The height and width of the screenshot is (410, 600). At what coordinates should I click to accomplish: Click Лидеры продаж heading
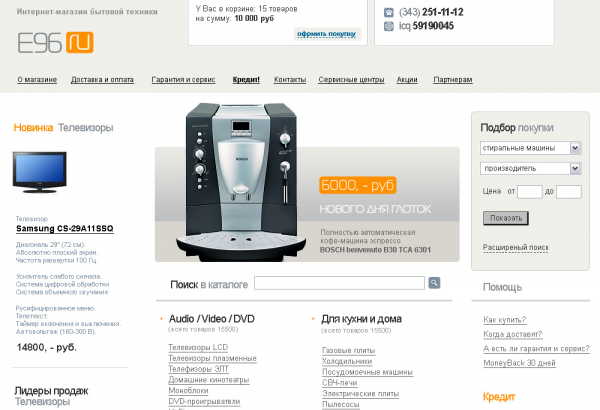(51, 391)
